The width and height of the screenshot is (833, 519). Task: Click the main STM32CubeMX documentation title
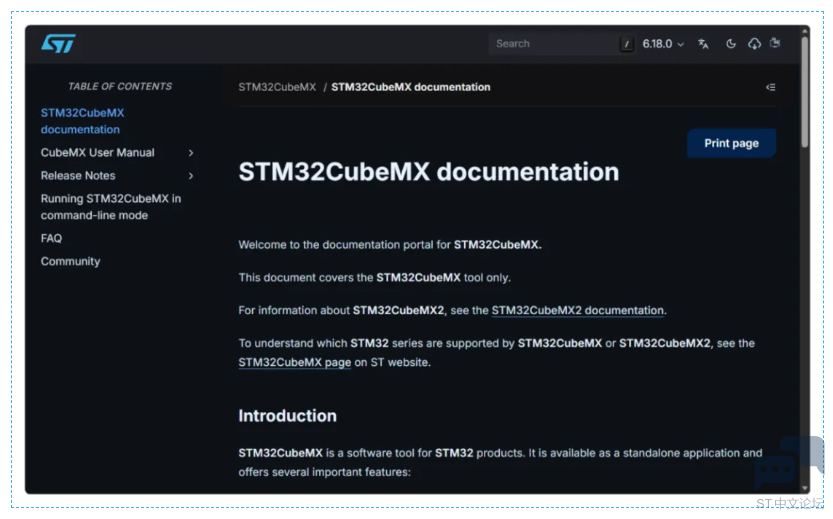(429, 172)
